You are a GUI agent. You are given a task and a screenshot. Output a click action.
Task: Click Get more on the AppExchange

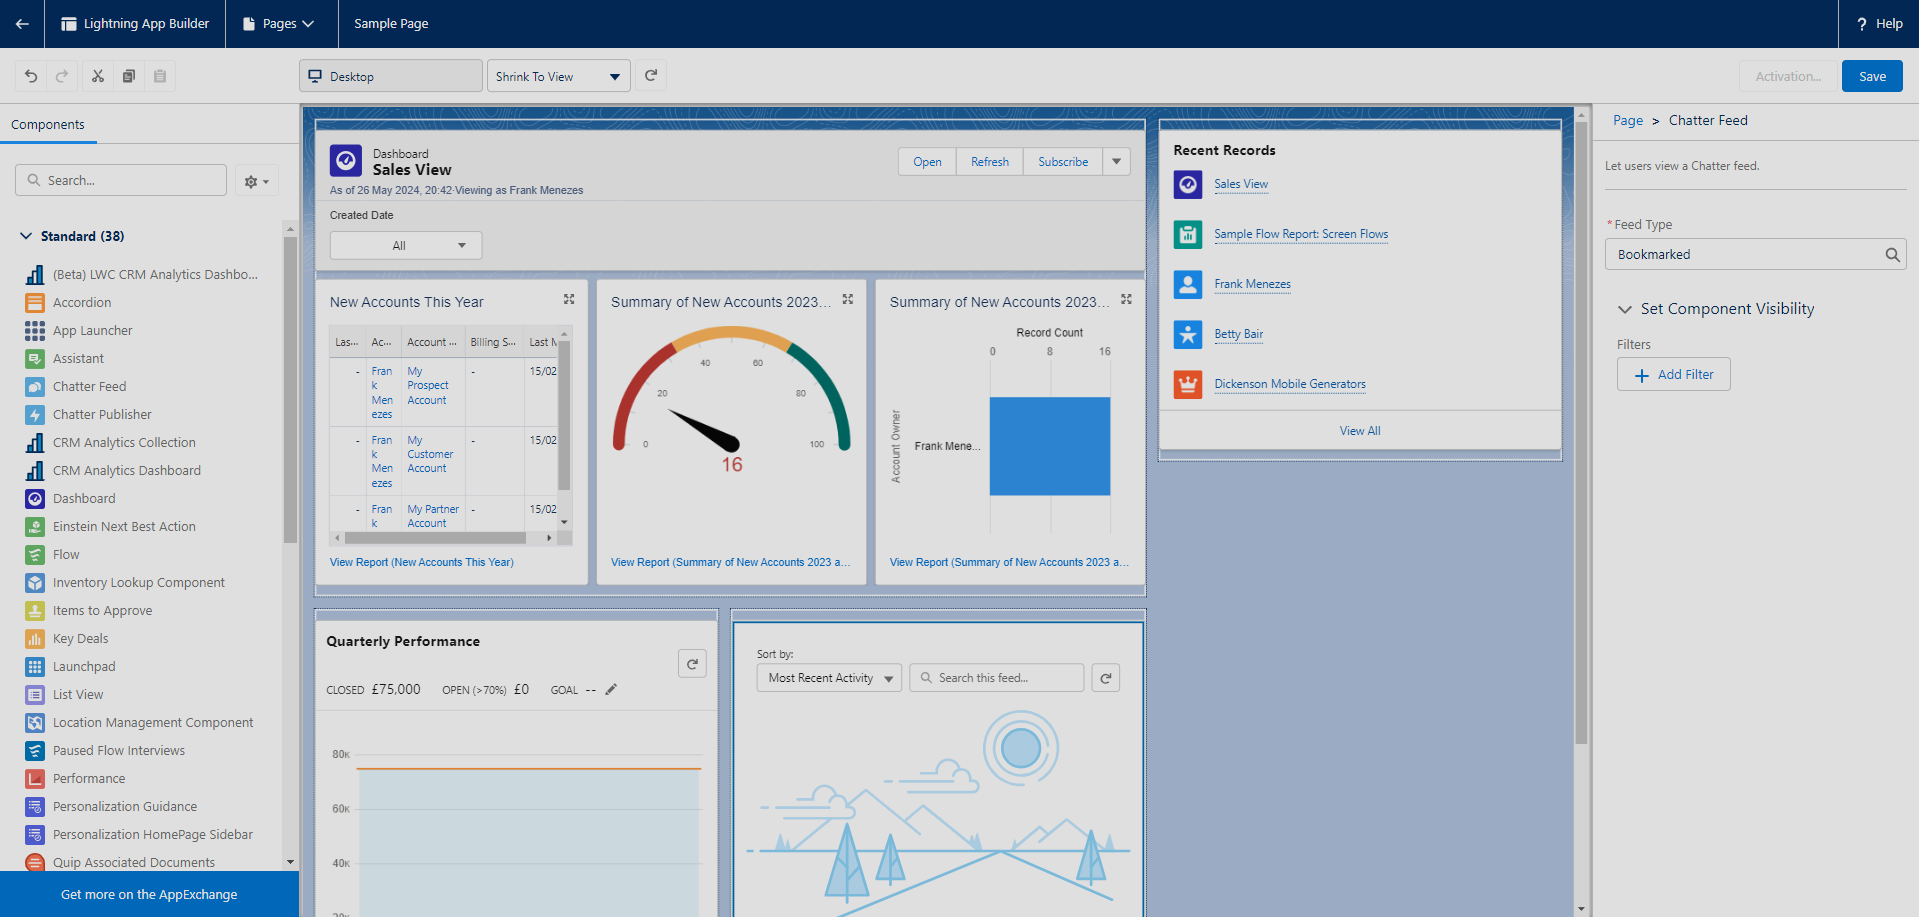[149, 895]
